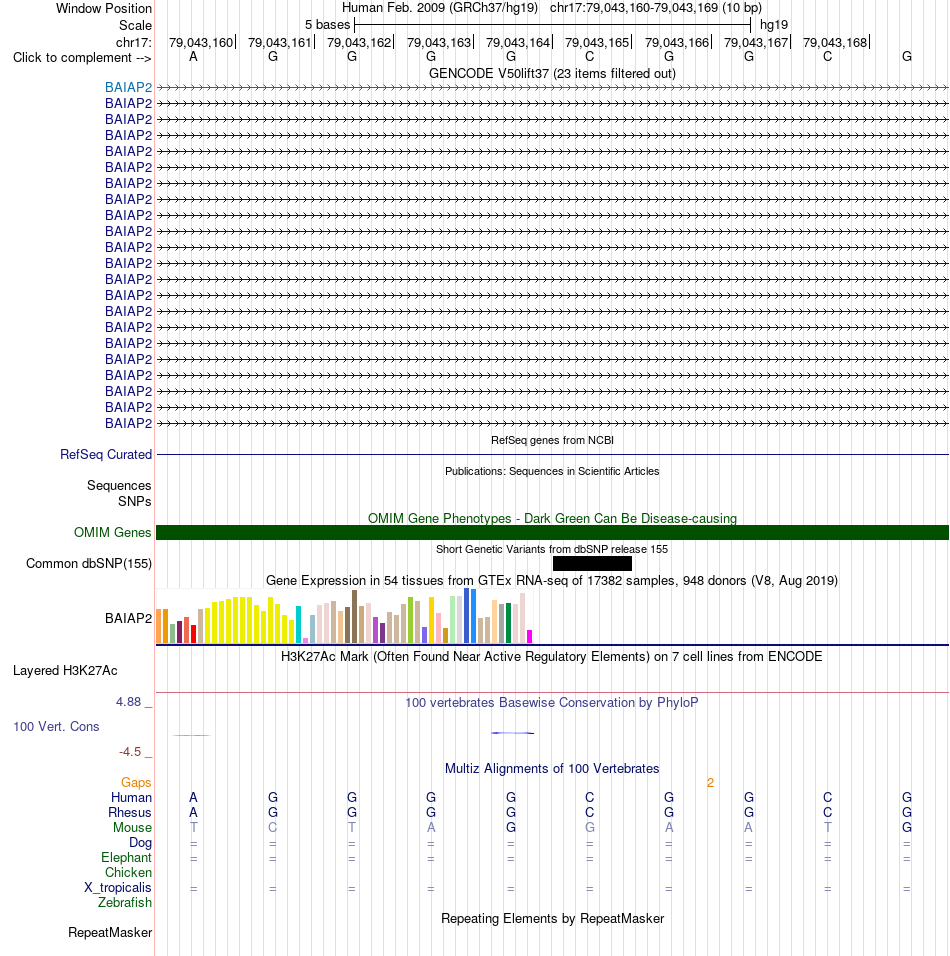
Task: Click the Sequences track label
Action: (119, 485)
